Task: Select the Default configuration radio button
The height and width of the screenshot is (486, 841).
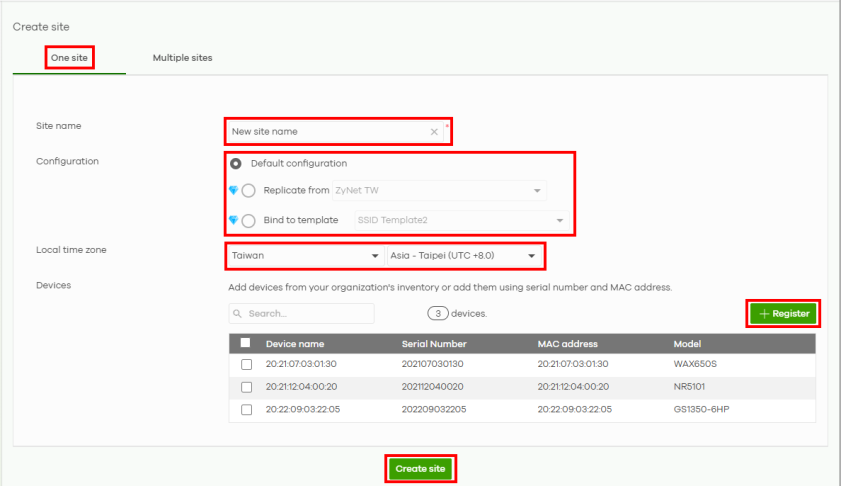Action: coord(236,163)
